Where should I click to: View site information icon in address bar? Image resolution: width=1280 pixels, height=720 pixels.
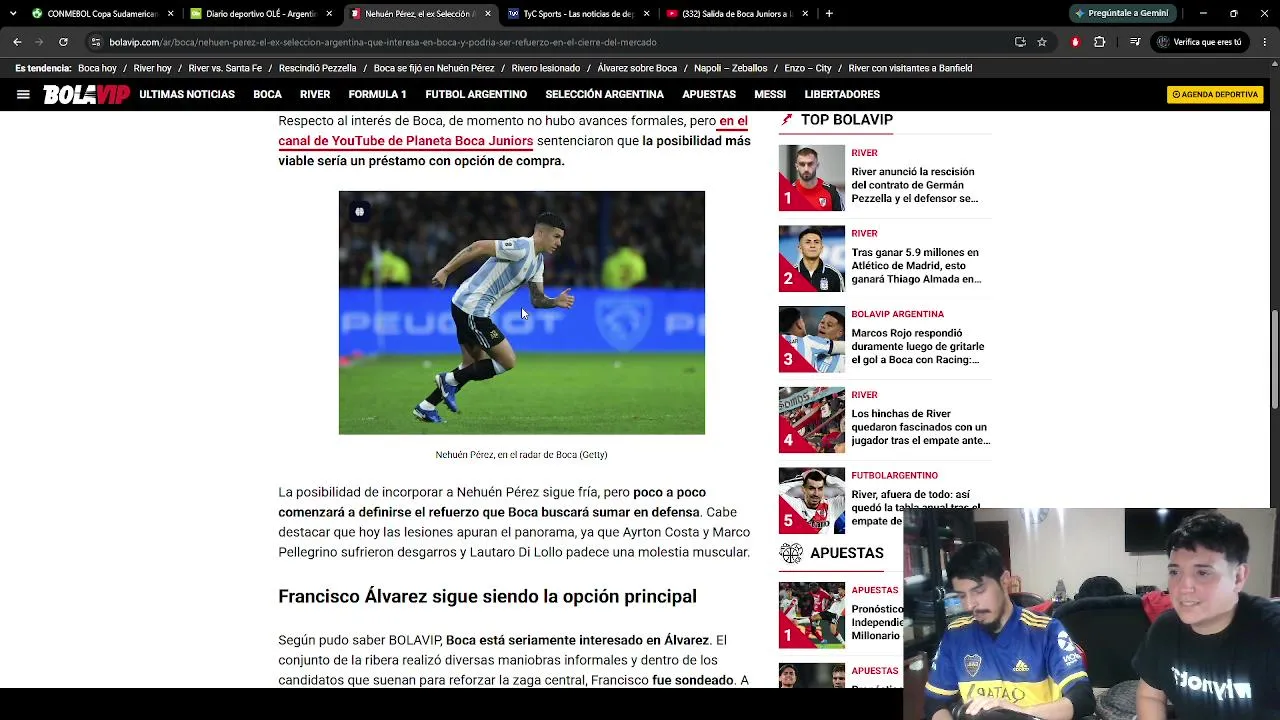(x=95, y=42)
